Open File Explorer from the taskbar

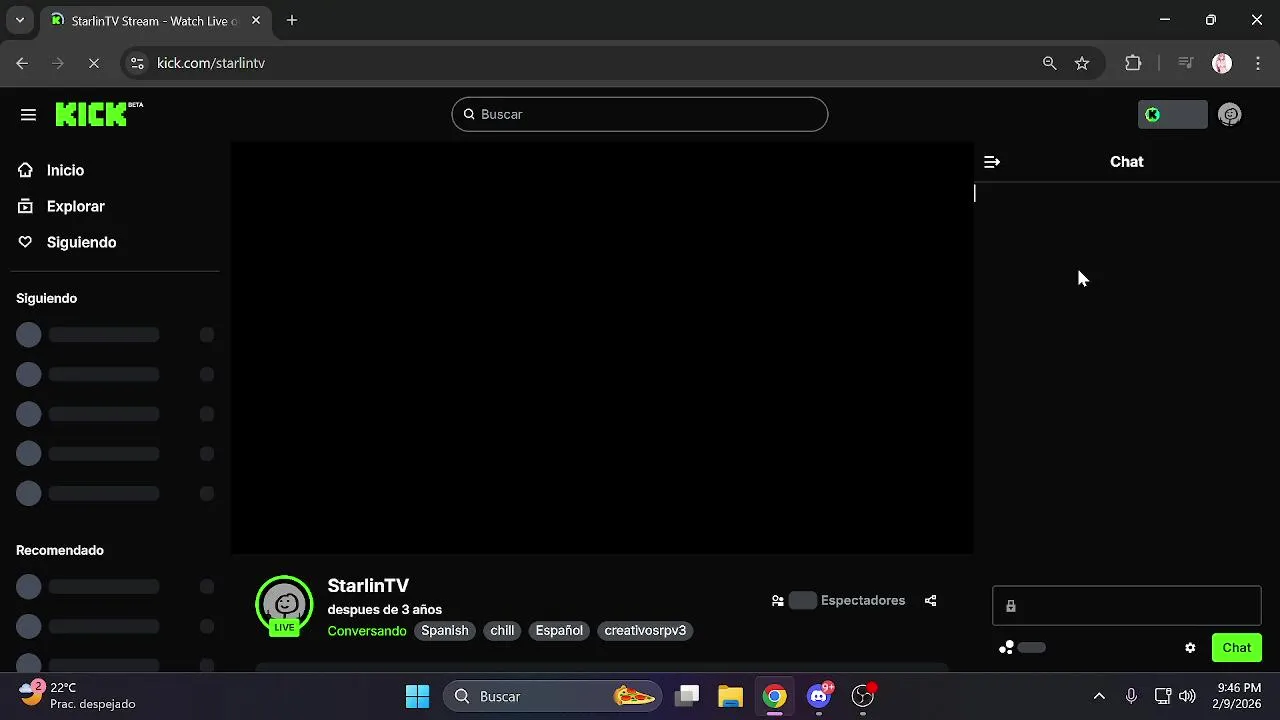pos(731,696)
